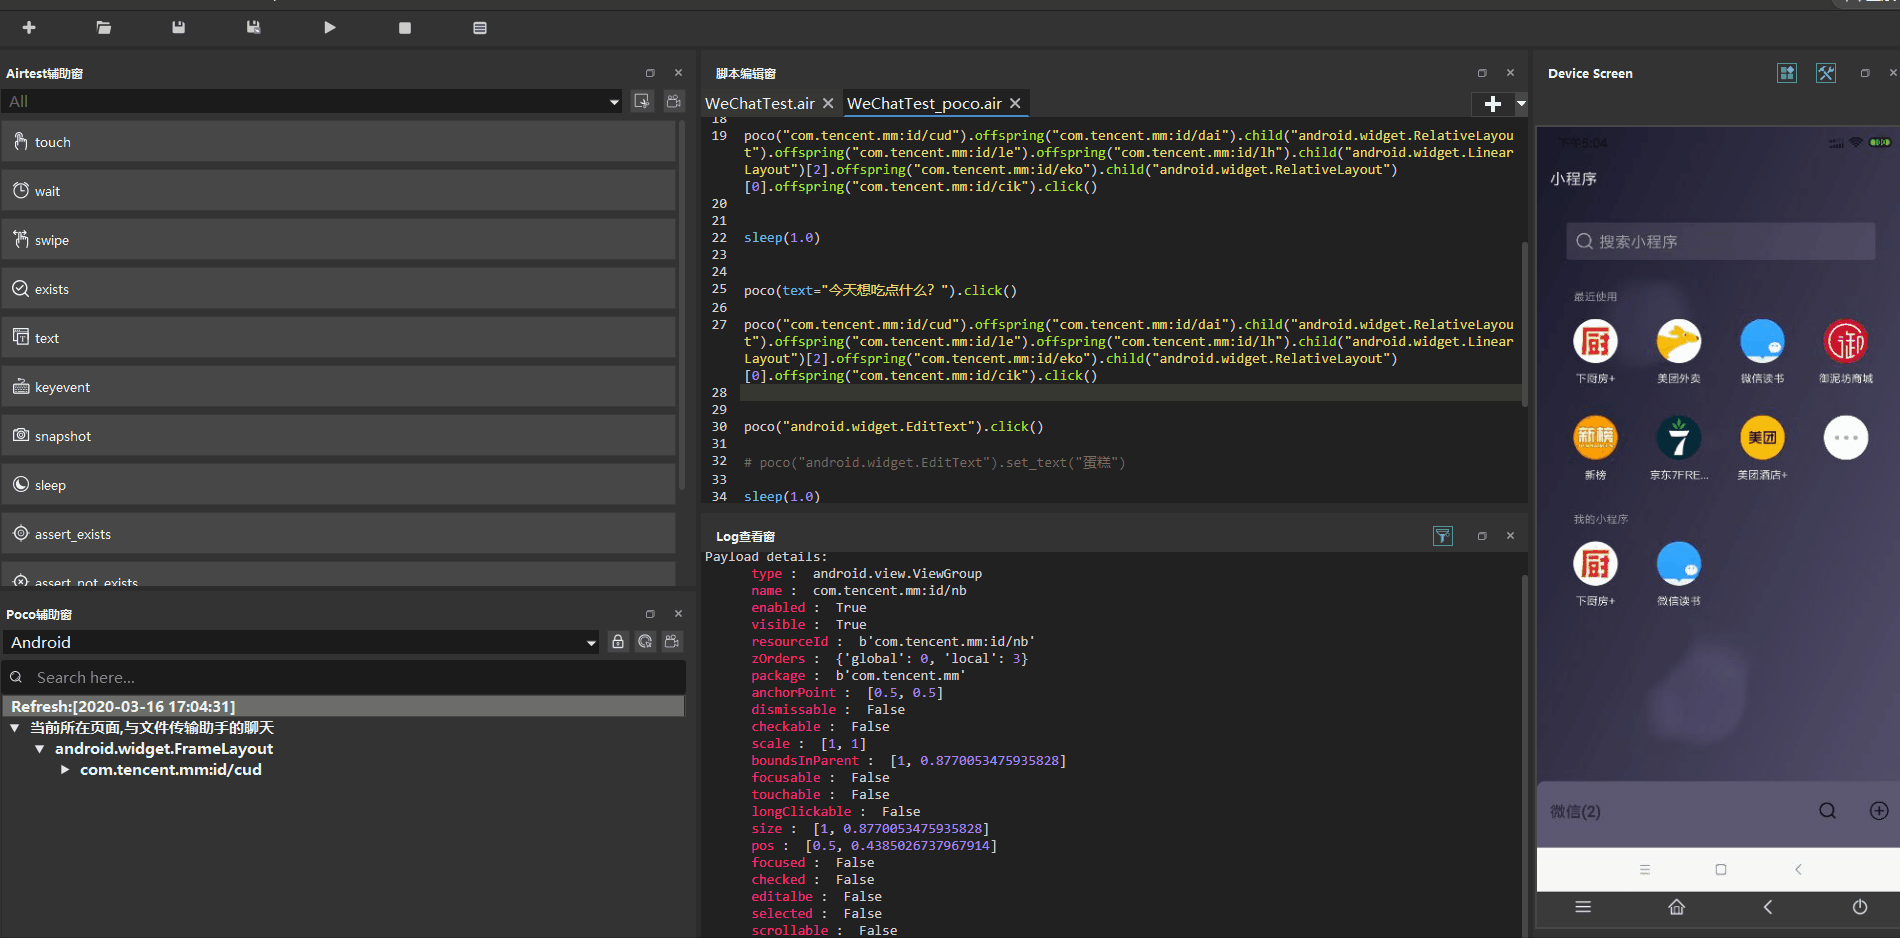Open the device tools wrench icon

1826,73
